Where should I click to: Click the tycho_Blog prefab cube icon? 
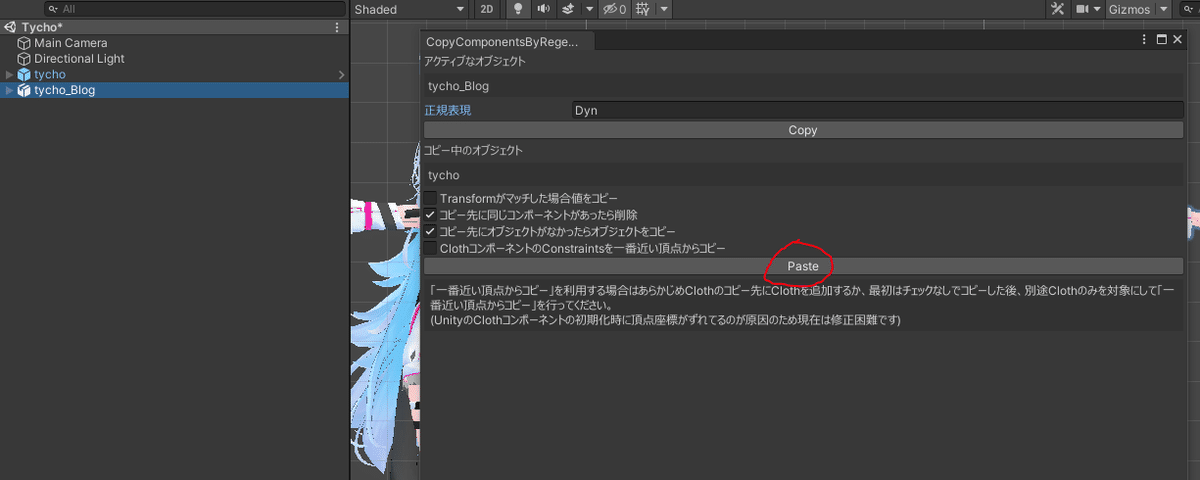click(24, 90)
